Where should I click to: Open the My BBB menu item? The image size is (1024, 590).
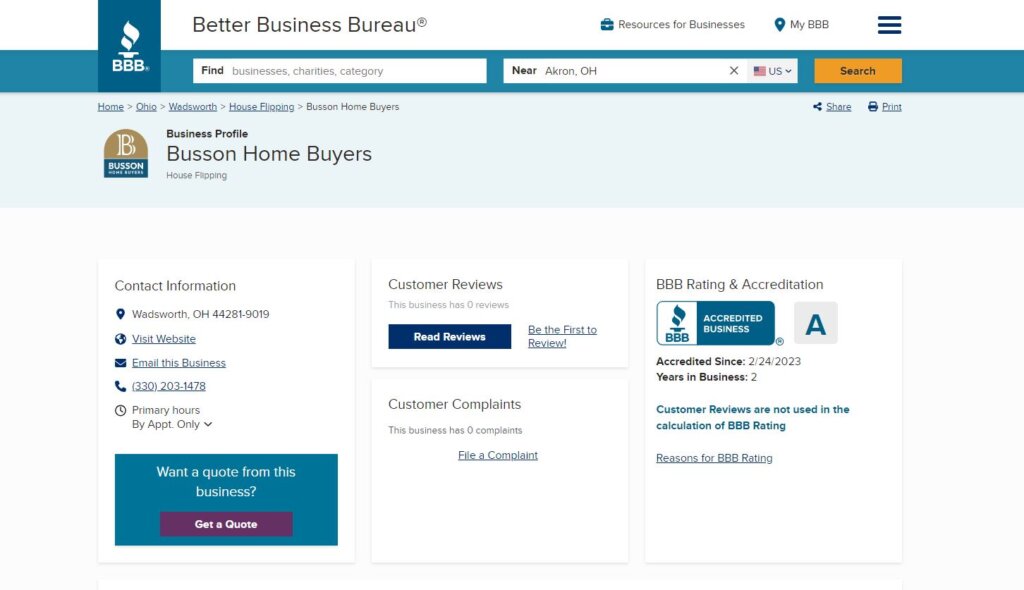coord(801,25)
